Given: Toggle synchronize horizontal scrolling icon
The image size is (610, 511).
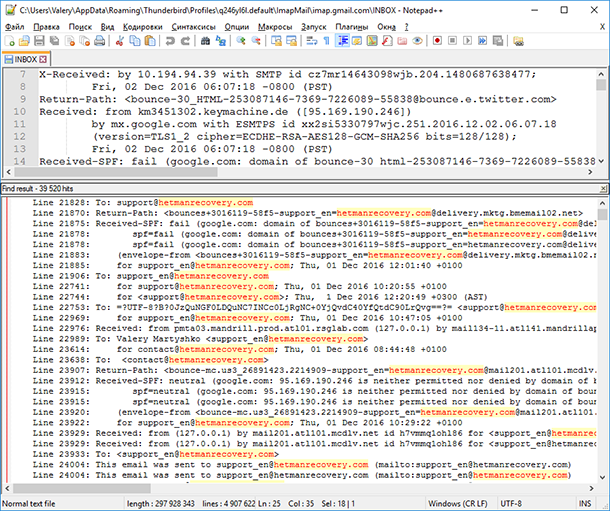Looking at the screenshot, I should tap(291, 41).
